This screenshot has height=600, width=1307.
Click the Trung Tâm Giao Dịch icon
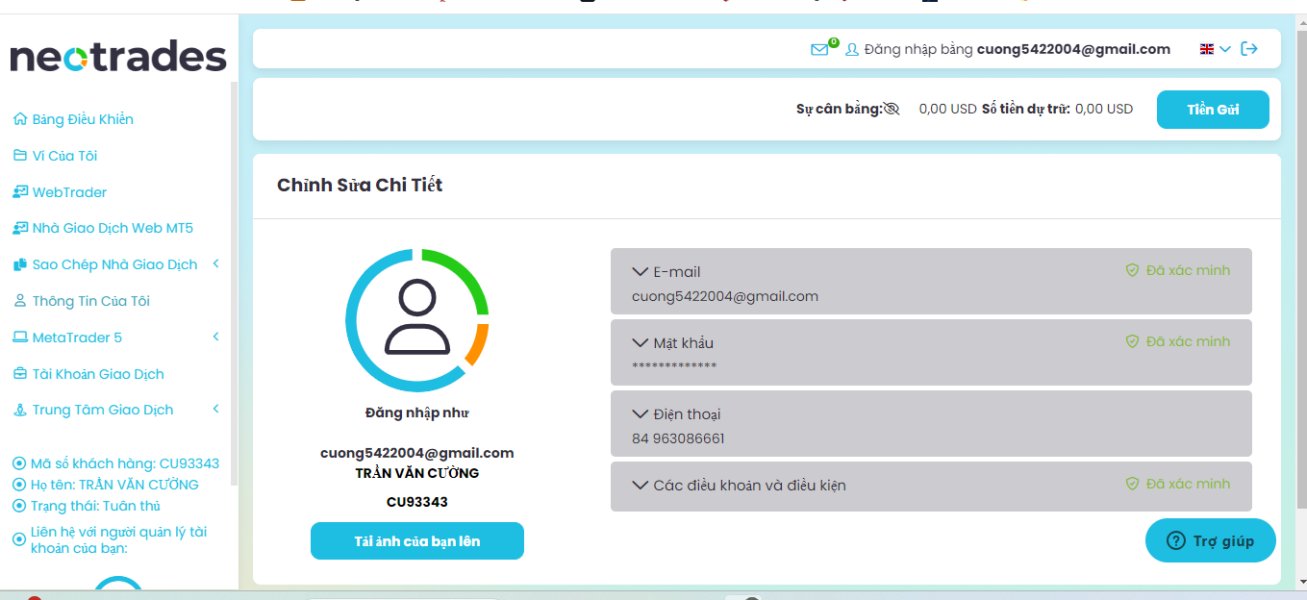click(x=19, y=410)
